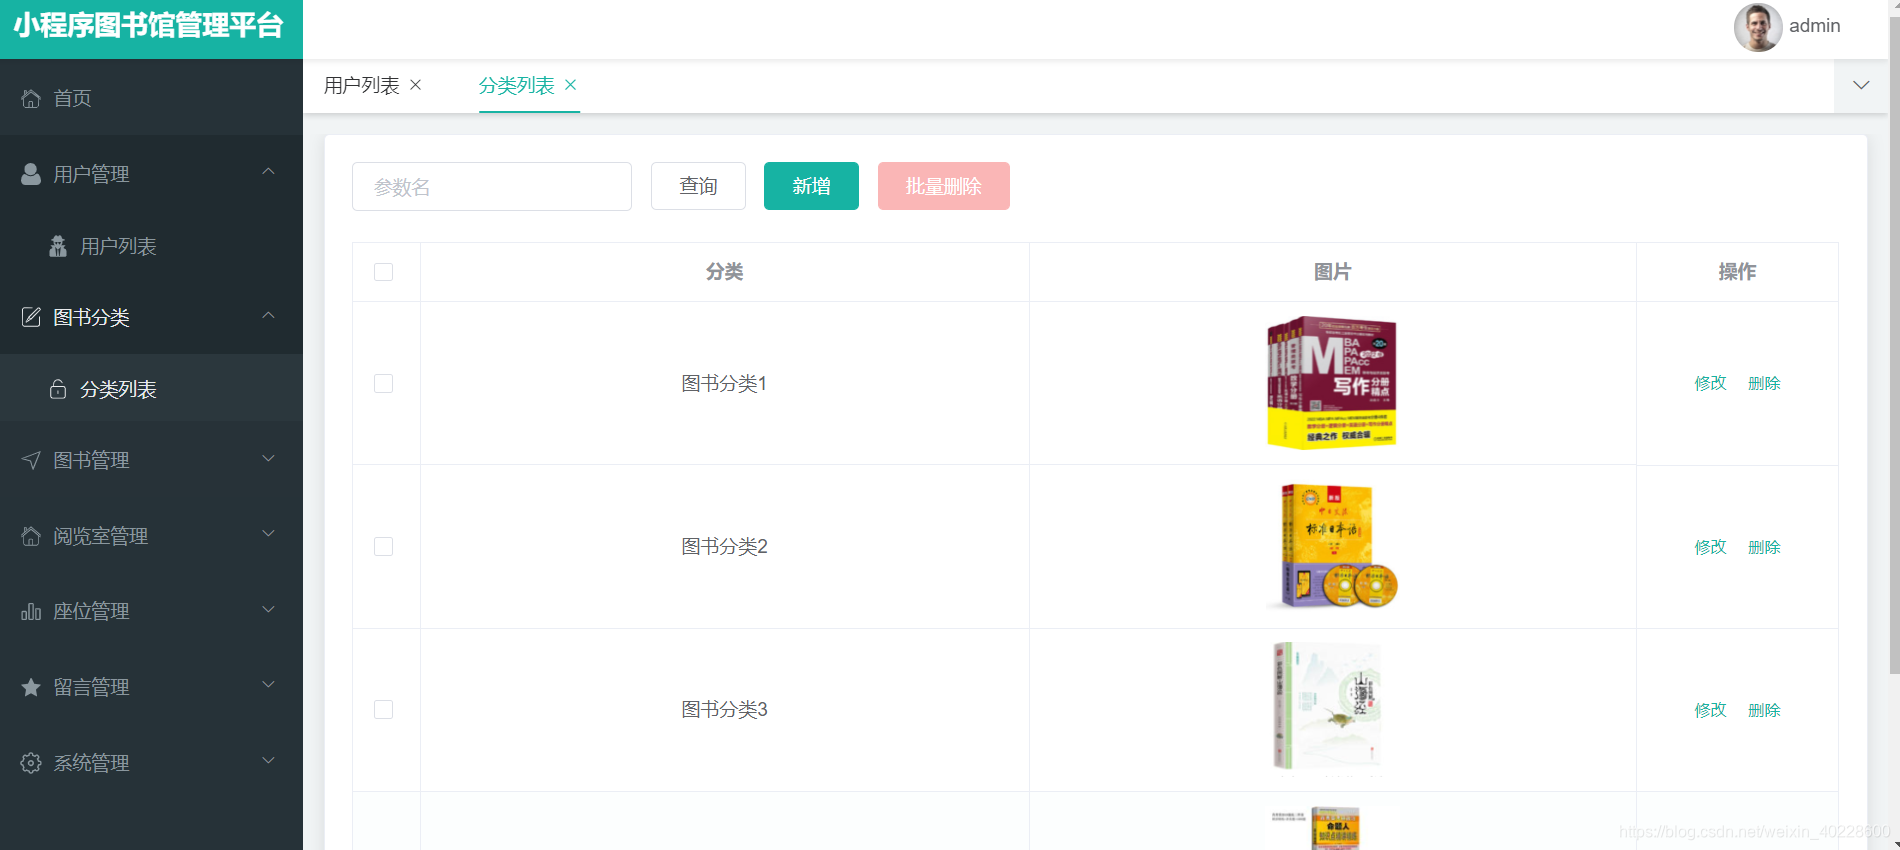The width and height of the screenshot is (1900, 850).
Task: Click 删除 for 图书分类3
Action: tap(1764, 710)
